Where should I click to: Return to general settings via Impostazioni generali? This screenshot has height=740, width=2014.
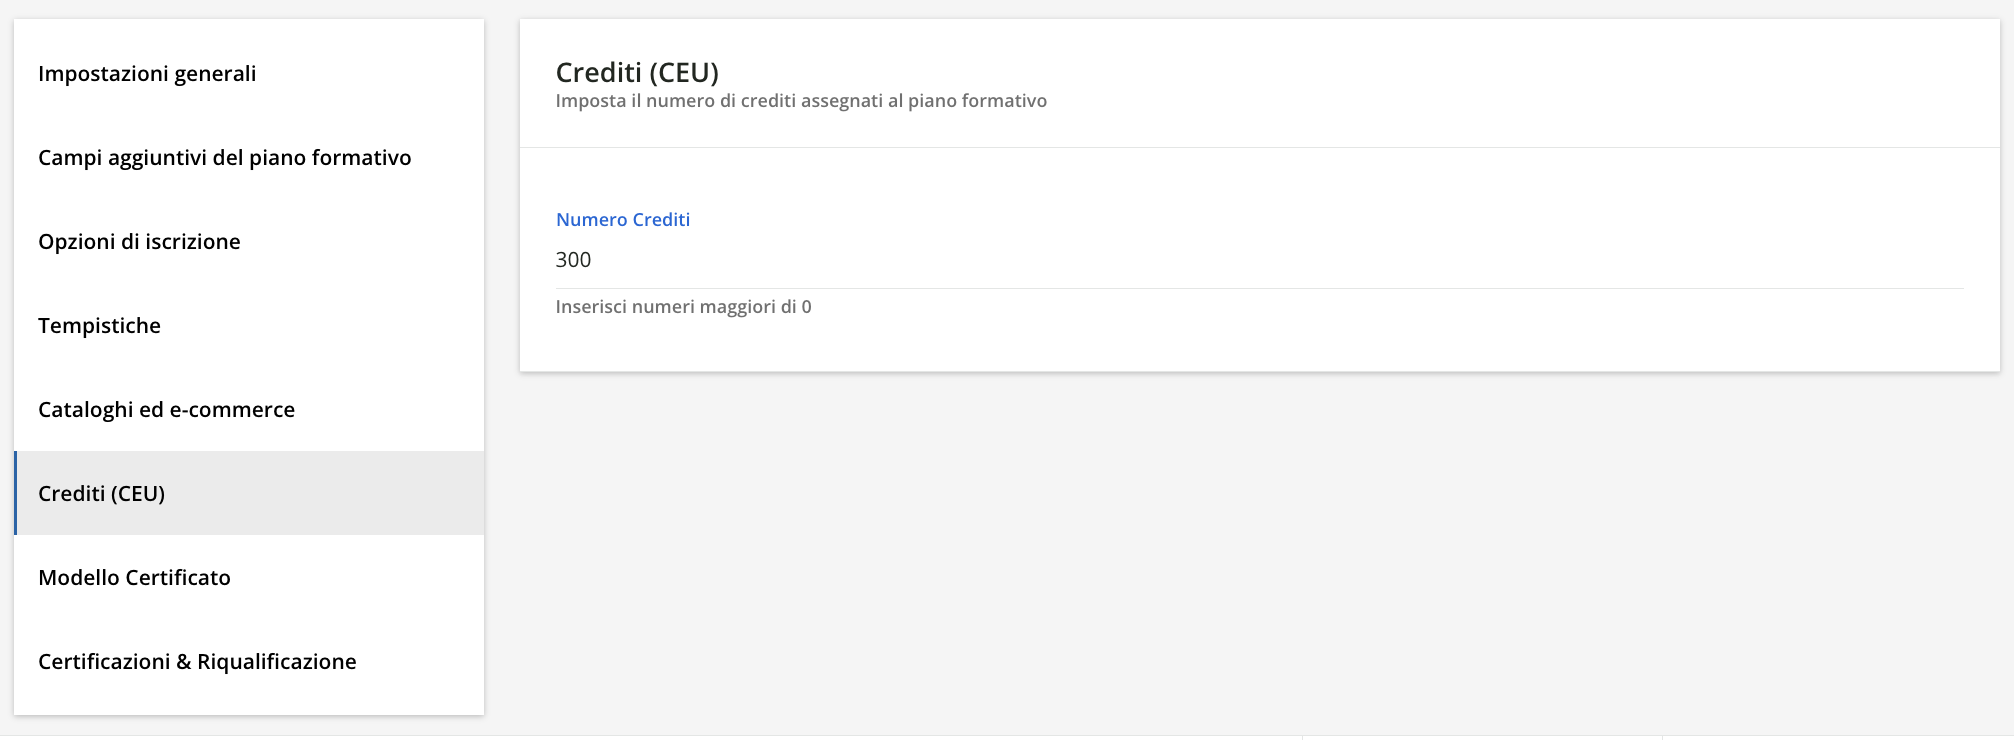(146, 73)
